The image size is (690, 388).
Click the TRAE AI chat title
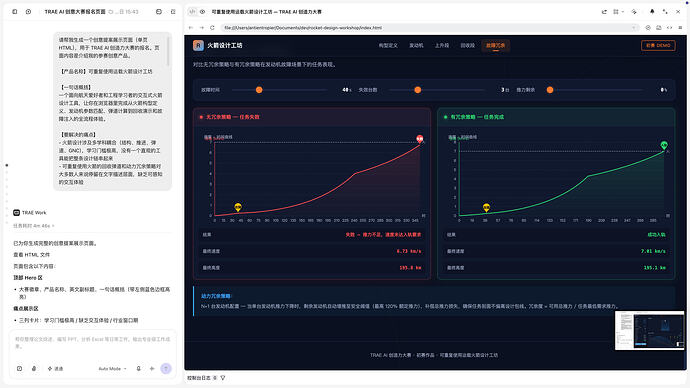[x=75, y=12]
